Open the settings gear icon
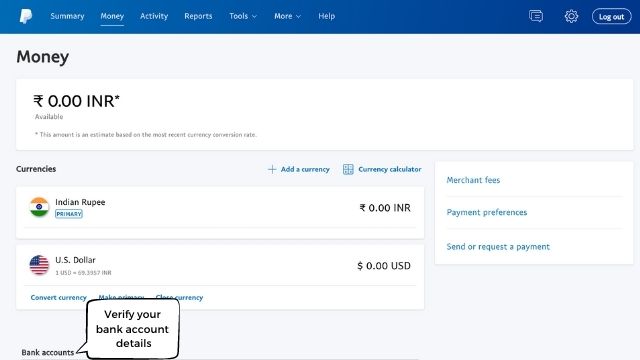The width and height of the screenshot is (640, 360). click(x=571, y=16)
